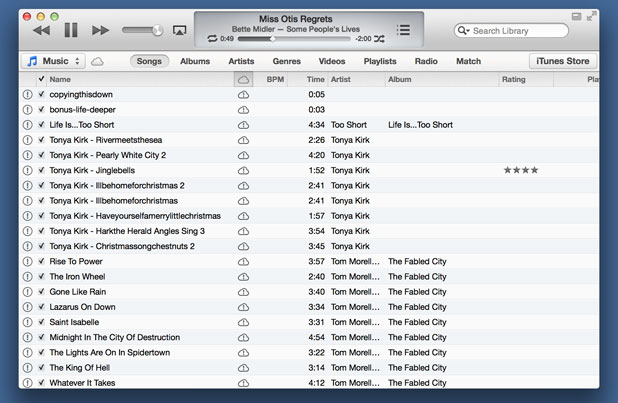Download Tonya Kirk - Christmassongchestnuts 2 from iCloud
Screen dimensions: 618x403
(x=244, y=246)
